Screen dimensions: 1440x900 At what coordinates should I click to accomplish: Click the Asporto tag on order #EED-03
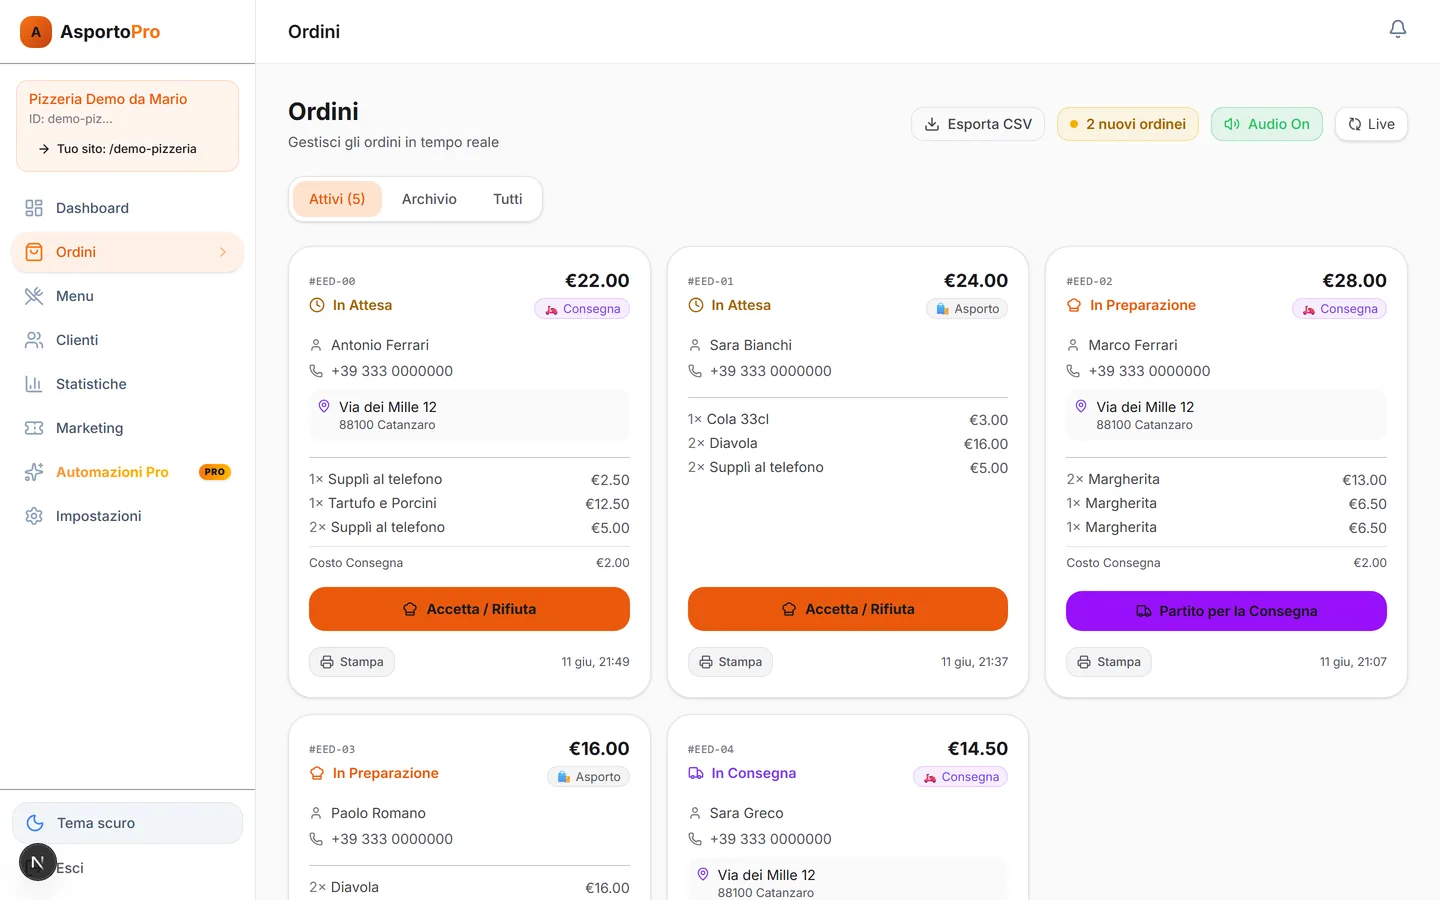[x=589, y=777]
